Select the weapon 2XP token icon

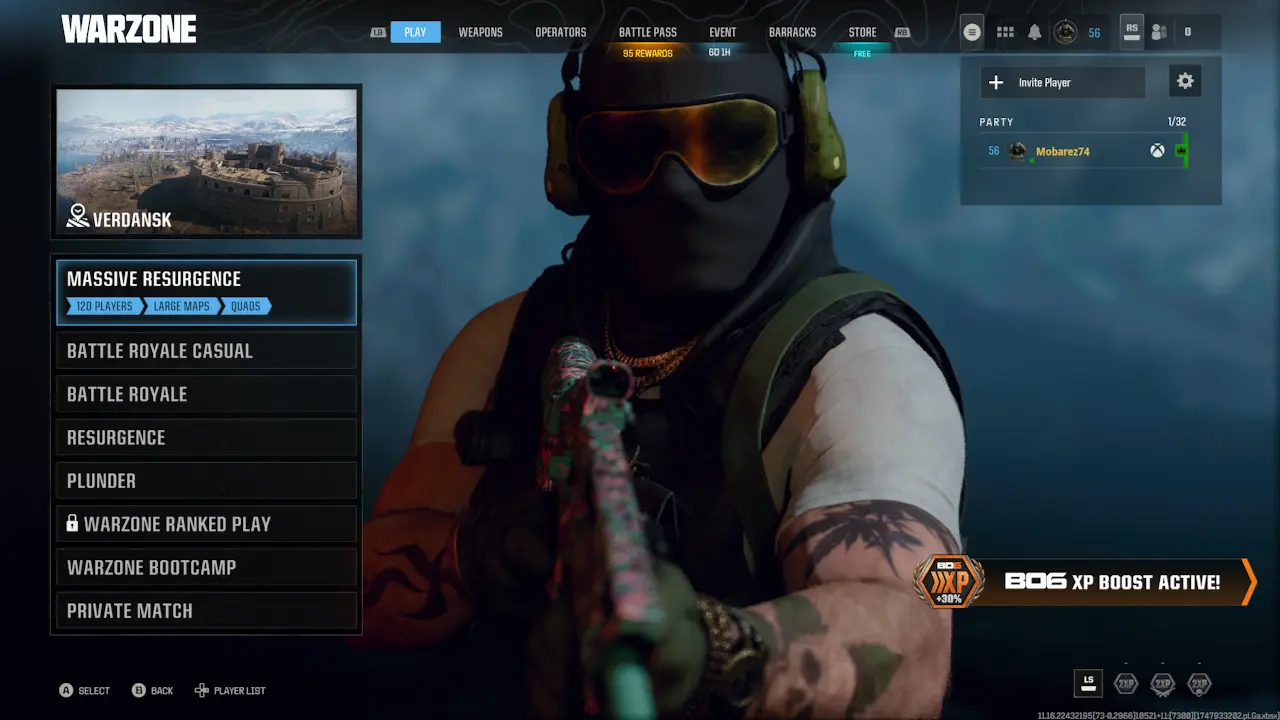[x=1162, y=684]
